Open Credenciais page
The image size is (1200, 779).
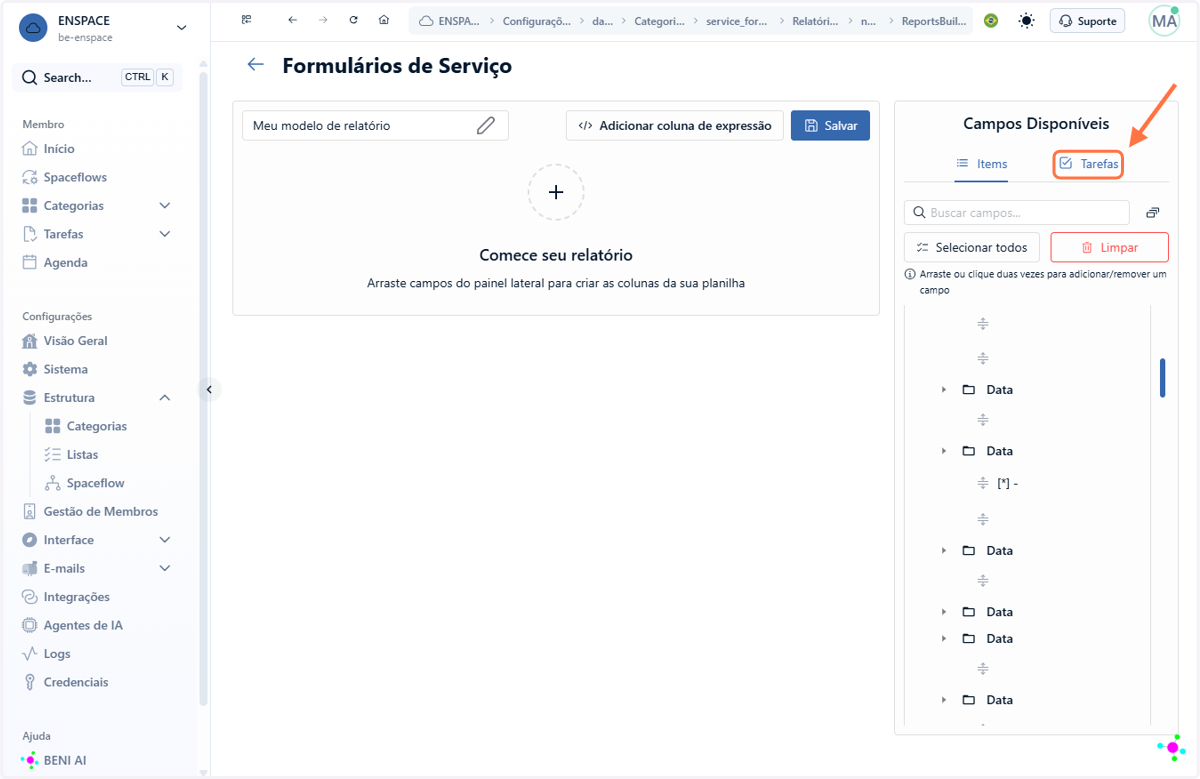(x=75, y=682)
